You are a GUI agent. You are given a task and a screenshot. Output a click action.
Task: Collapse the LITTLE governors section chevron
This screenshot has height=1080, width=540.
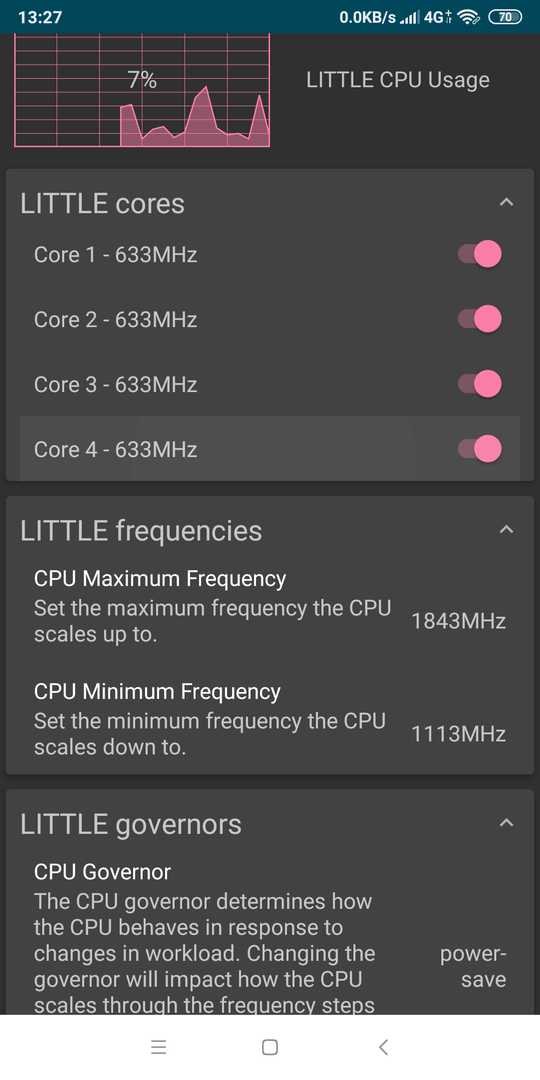click(x=506, y=823)
